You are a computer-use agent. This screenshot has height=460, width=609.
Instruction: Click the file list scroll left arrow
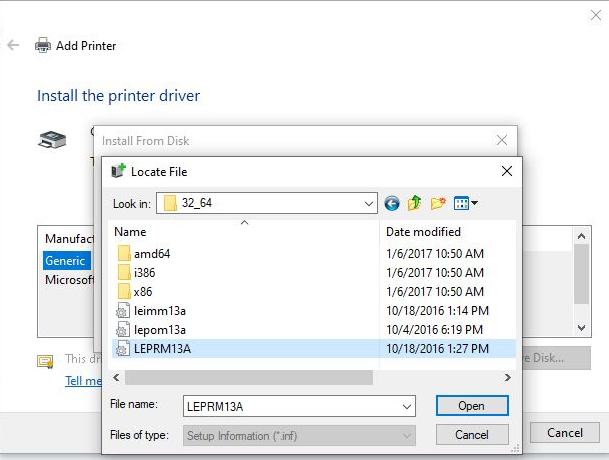point(116,377)
